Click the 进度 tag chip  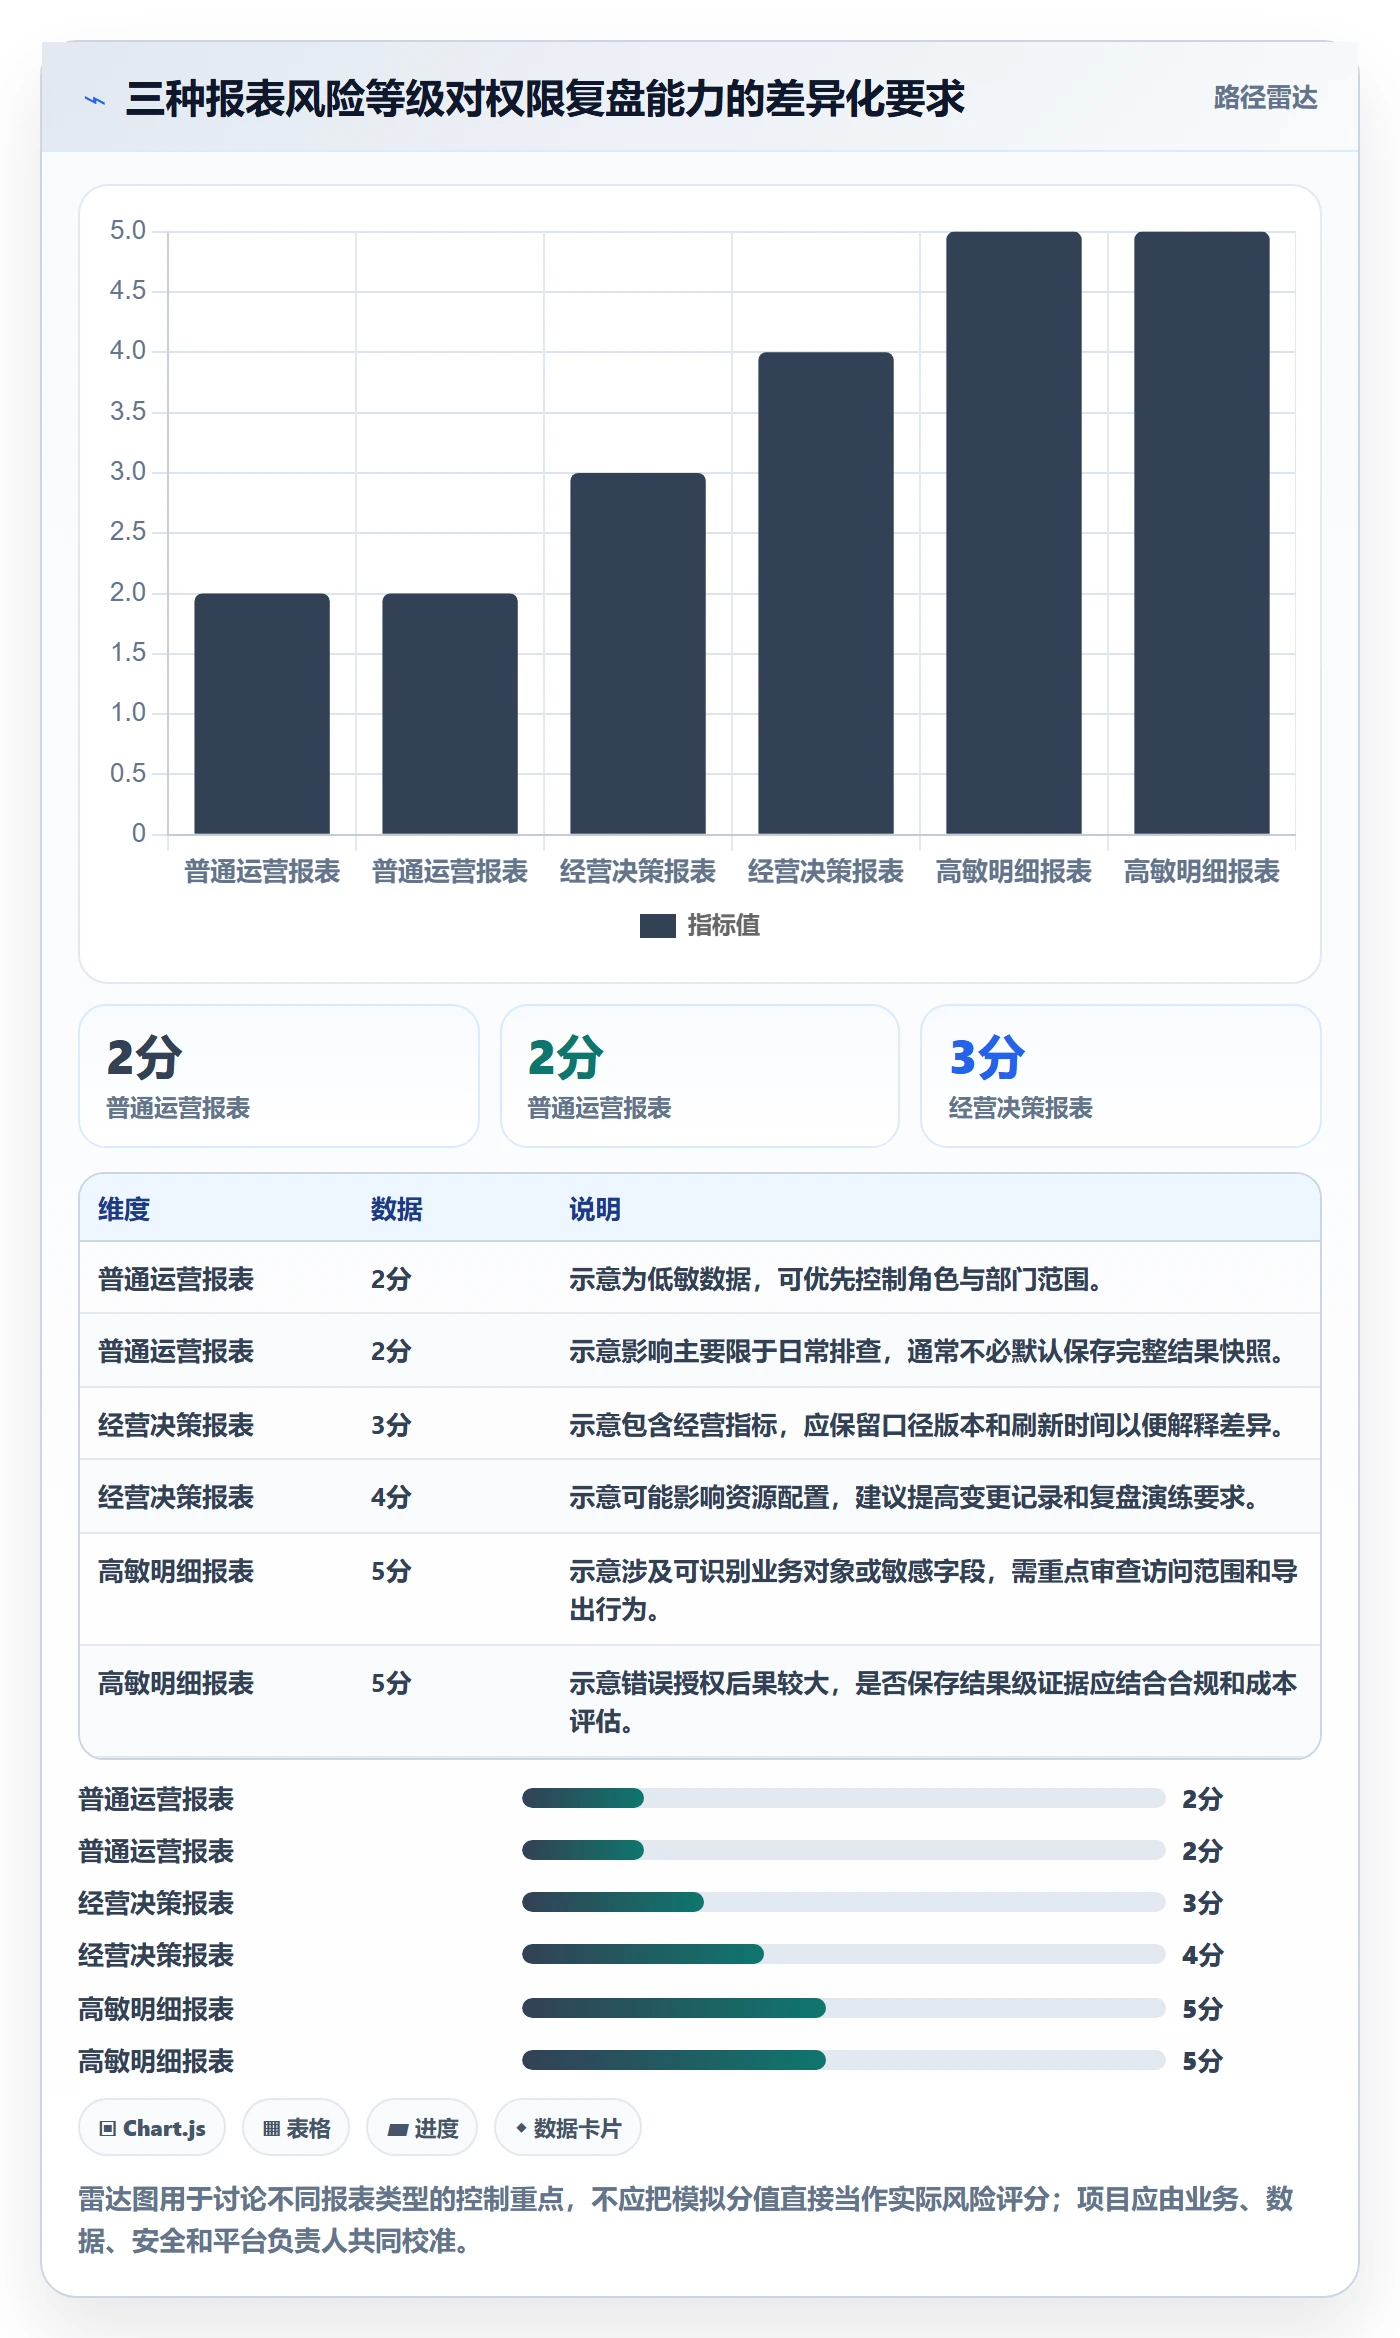tap(422, 2128)
